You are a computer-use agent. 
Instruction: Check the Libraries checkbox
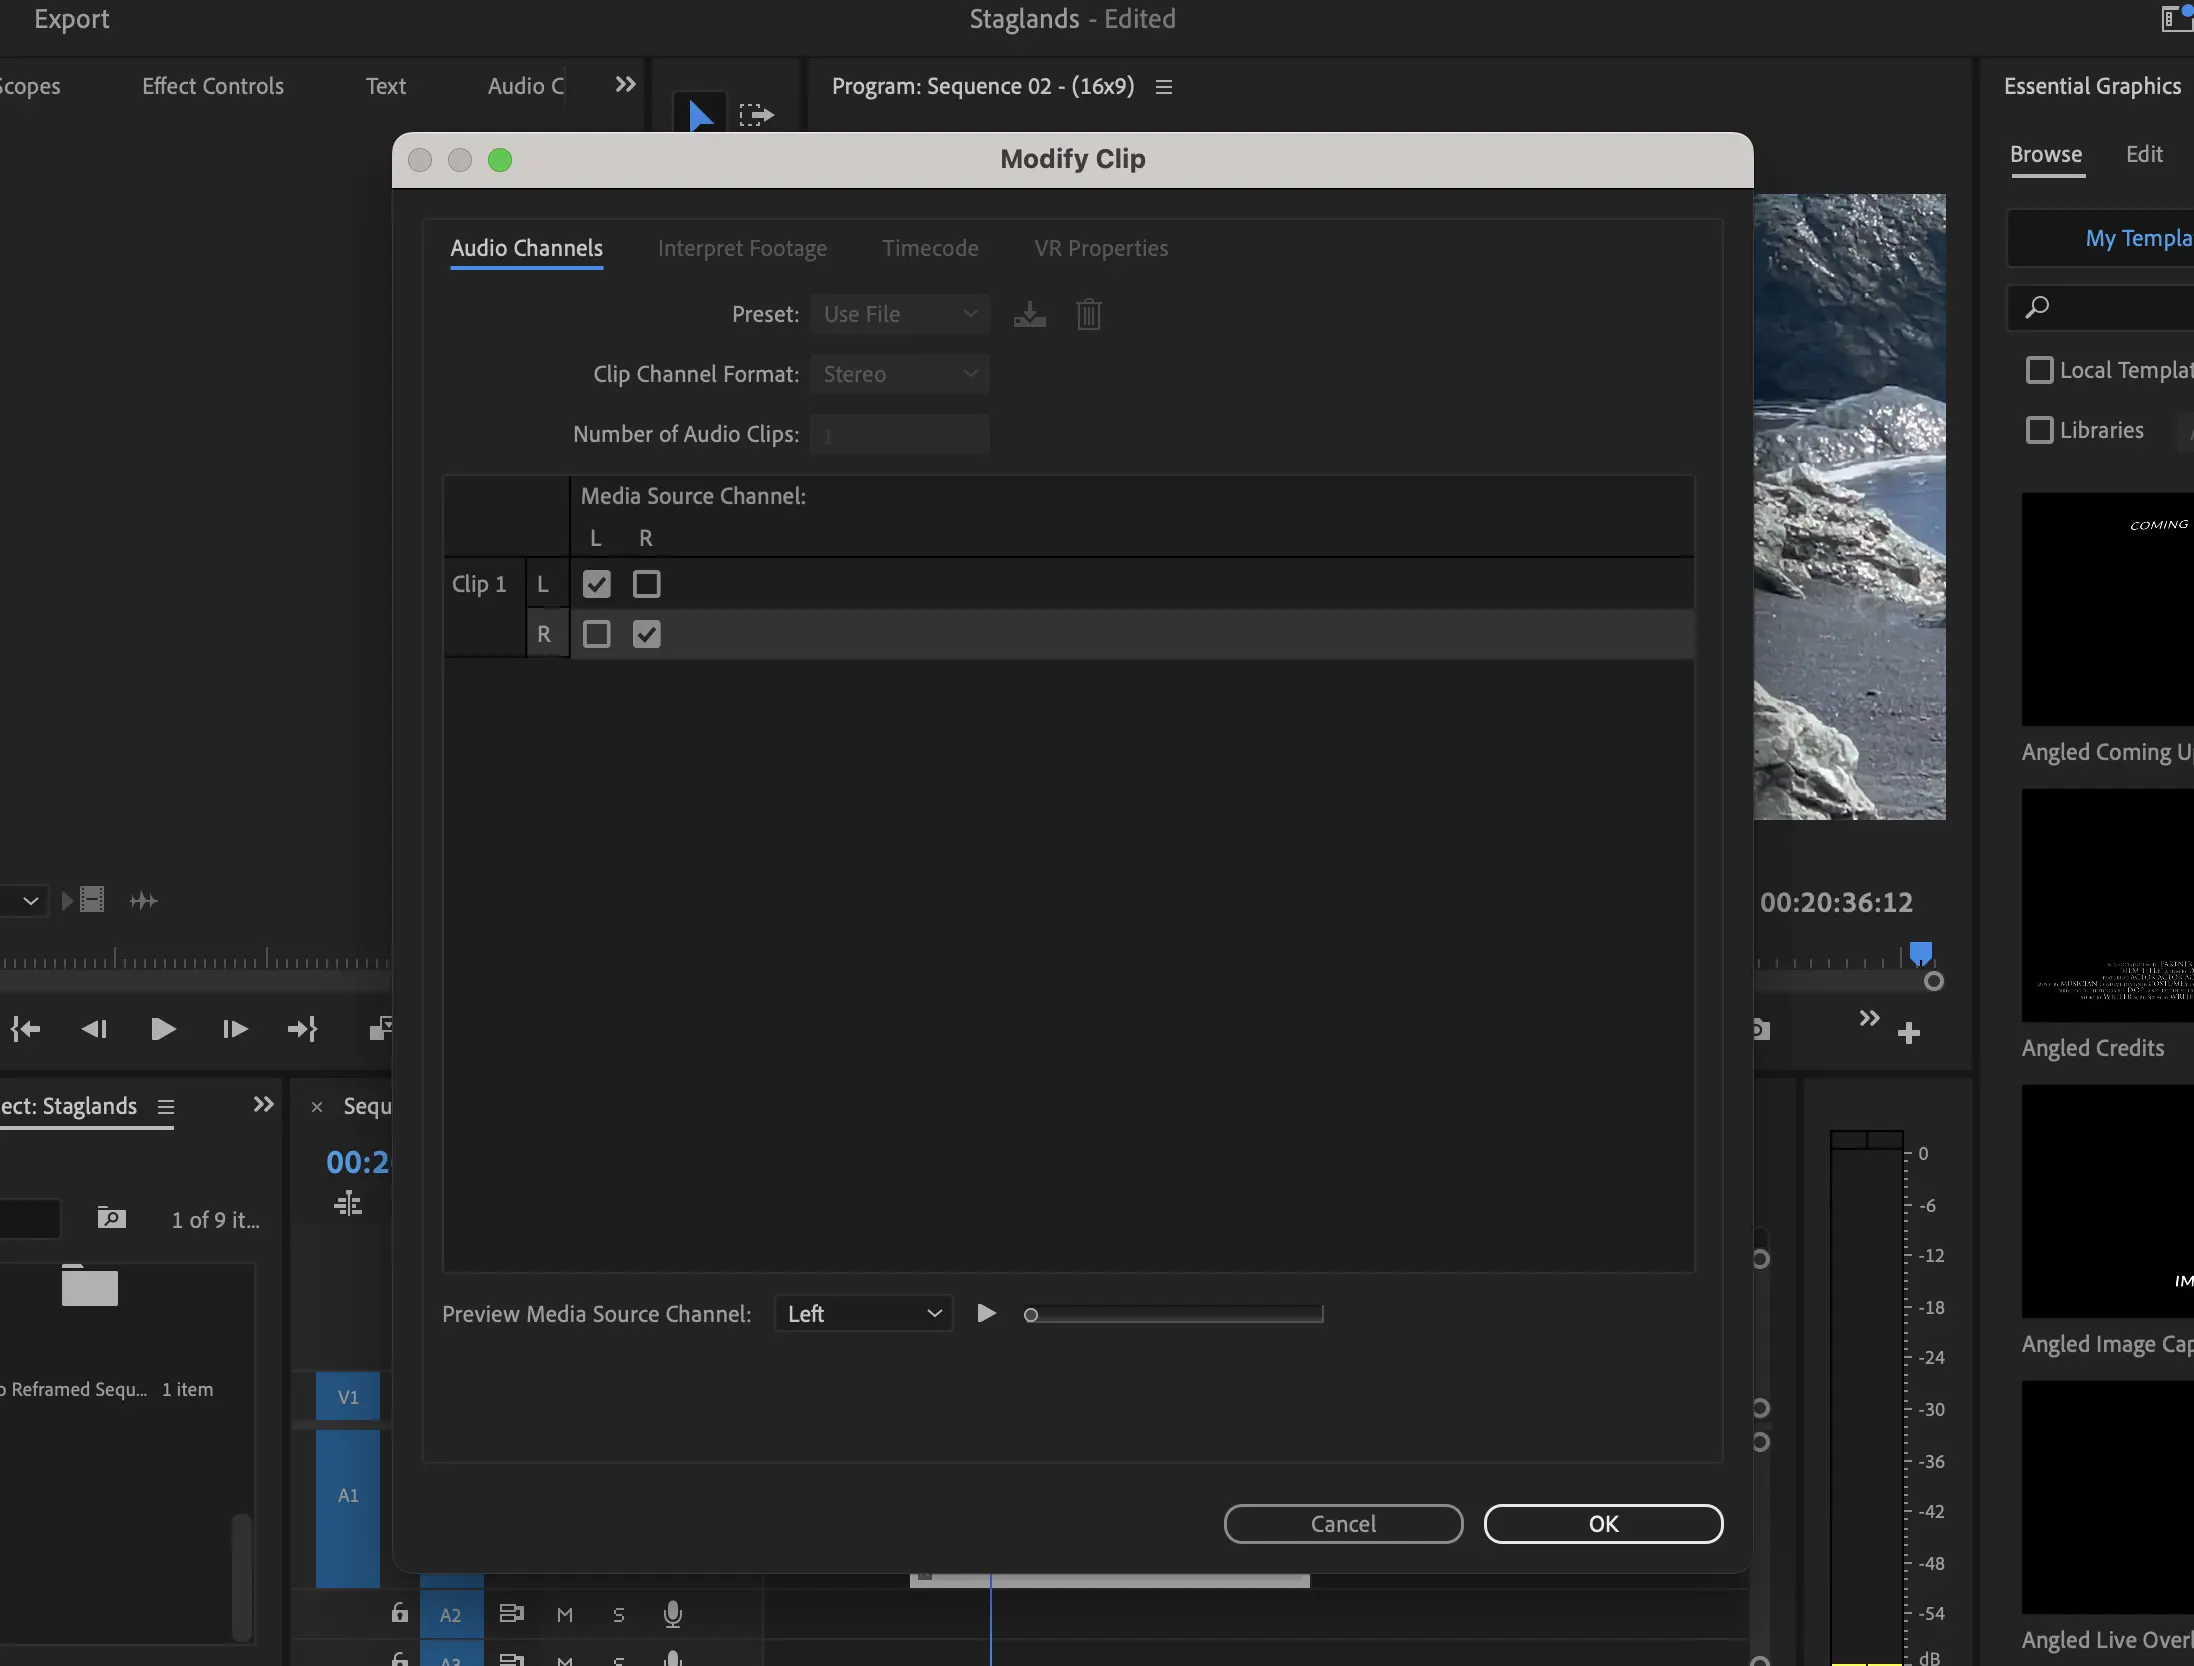click(x=2040, y=429)
